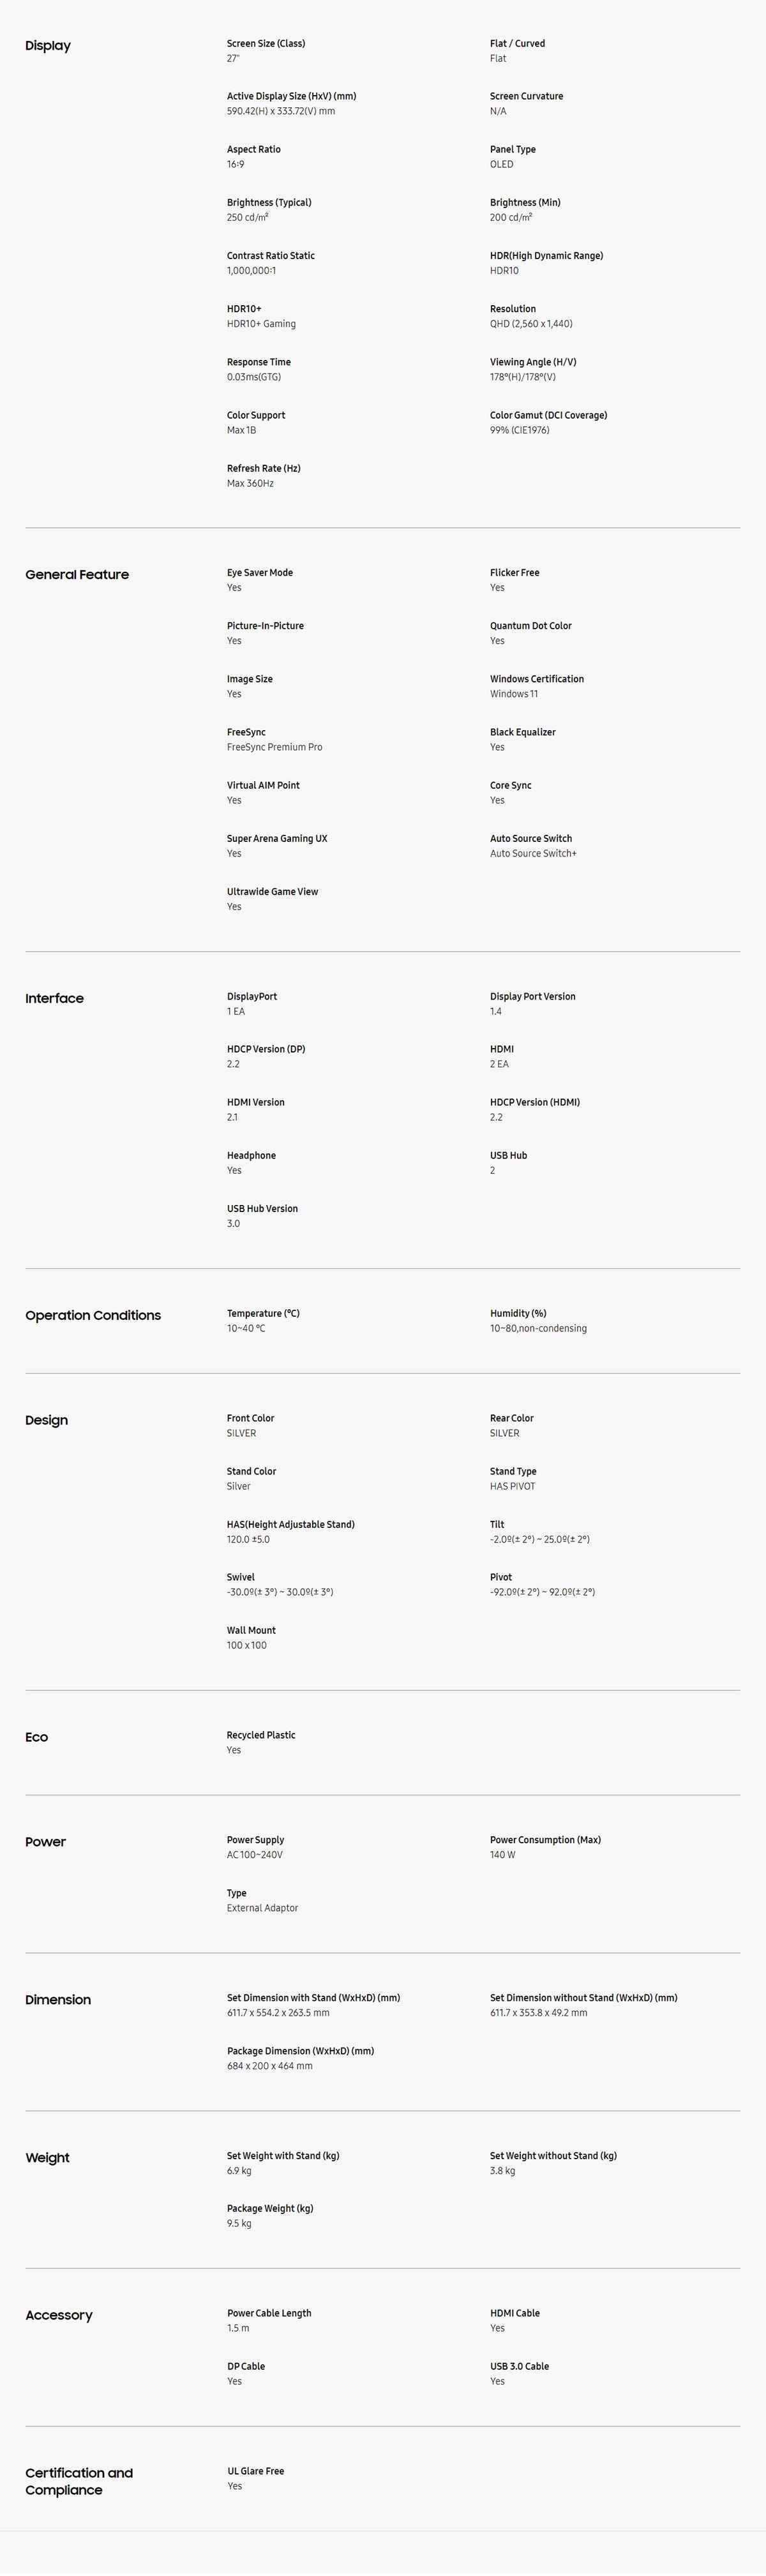Viewport: 766px width, 2576px height.
Task: Click the Quantum Dot Color label
Action: (530, 626)
